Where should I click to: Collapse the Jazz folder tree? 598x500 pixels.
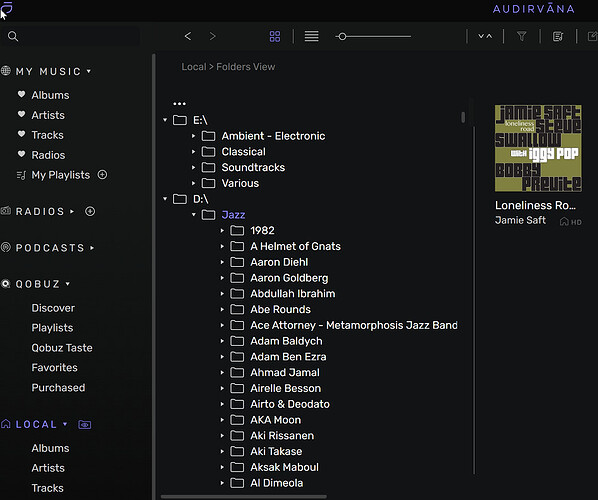(x=194, y=215)
